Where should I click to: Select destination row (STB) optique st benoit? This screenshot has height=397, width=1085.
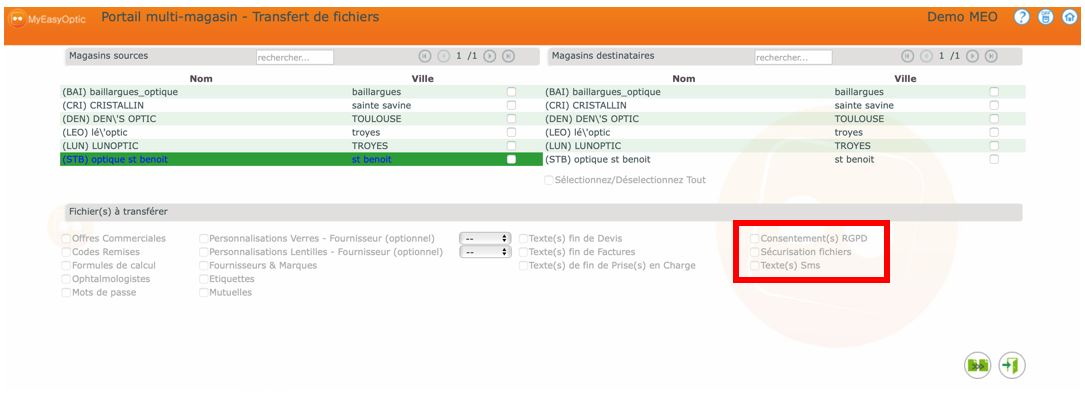click(x=783, y=159)
